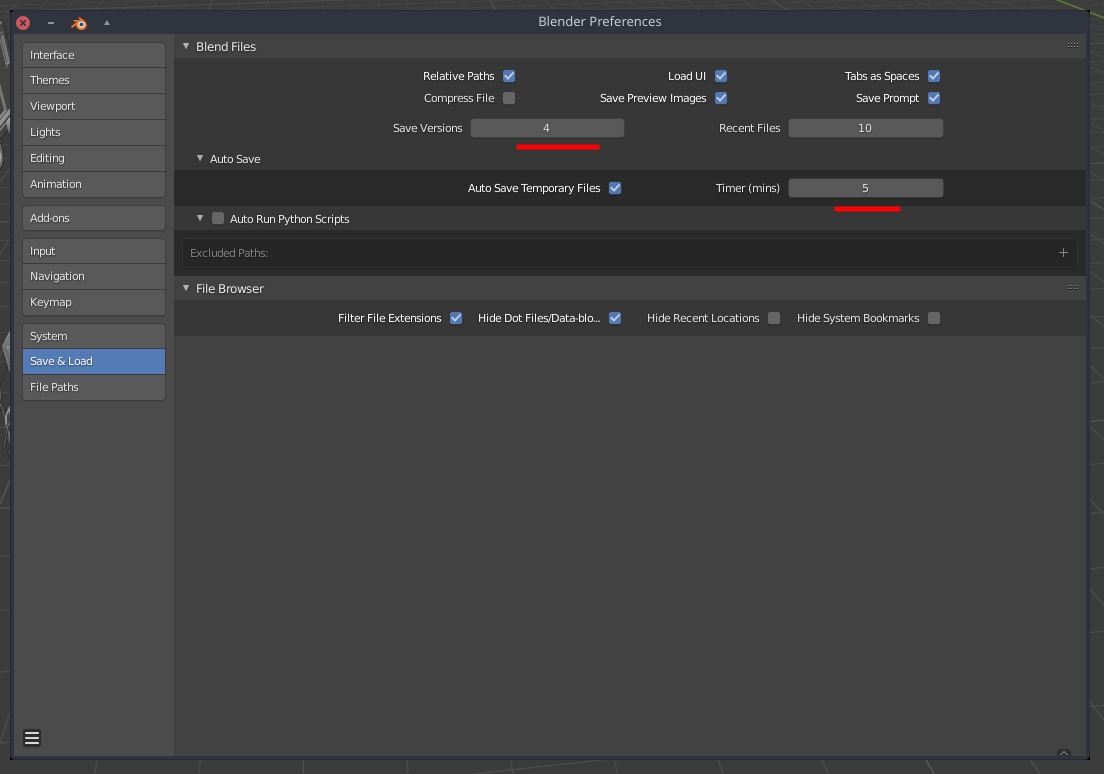This screenshot has height=774, width=1104.
Task: Grab the Blend Files panel drag handle
Action: tap(1072, 46)
